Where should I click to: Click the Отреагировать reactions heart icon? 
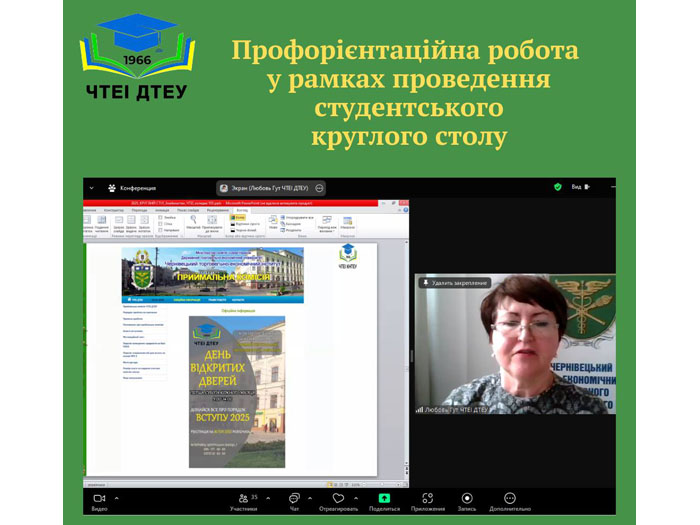(338, 497)
